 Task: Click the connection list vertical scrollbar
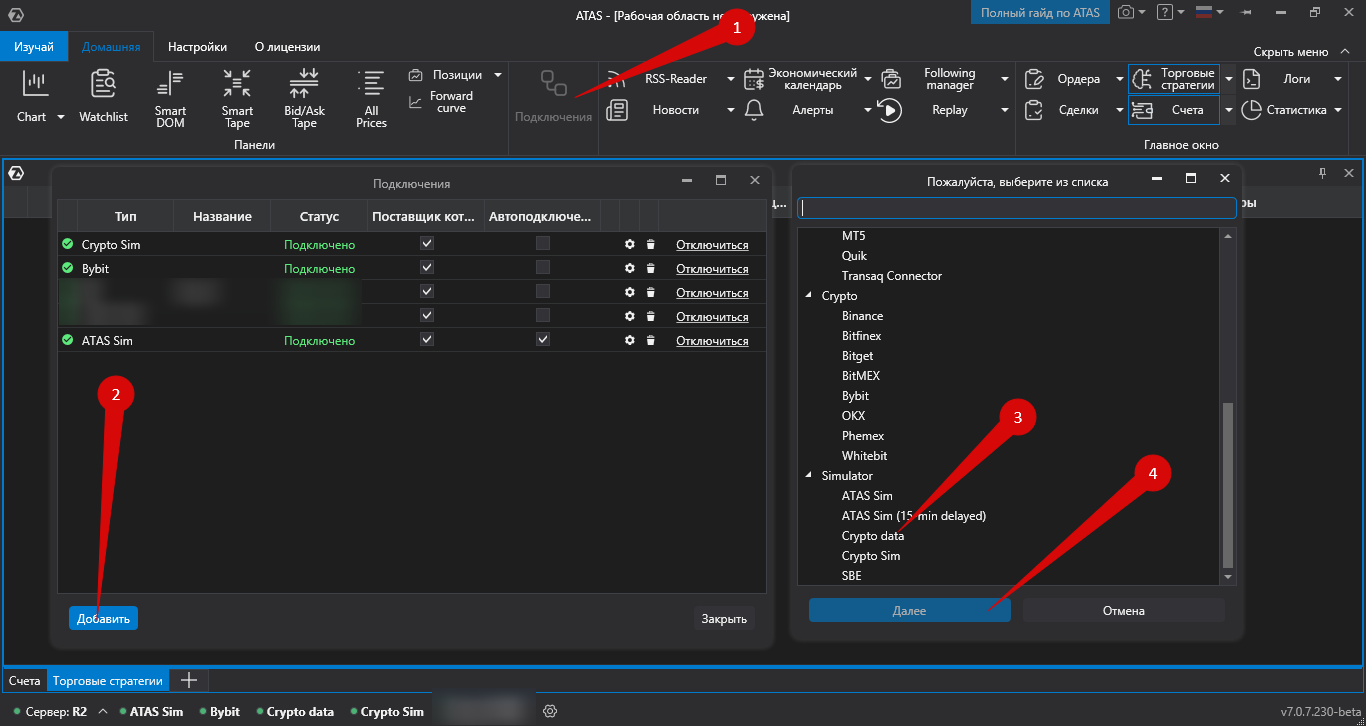tap(1228, 485)
